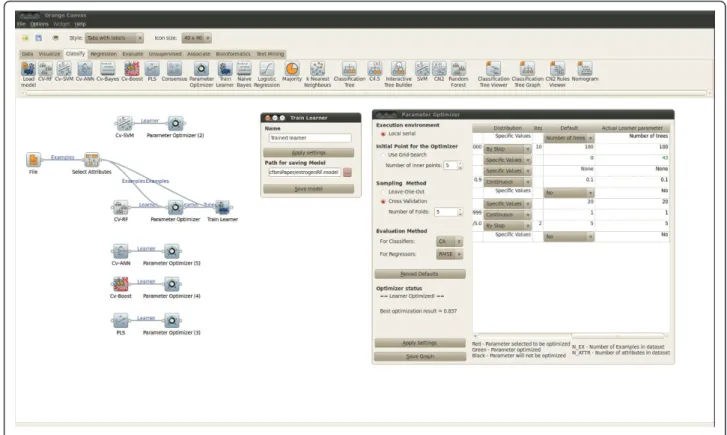Open the Style dropdown in toolbar
Screen dimensions: 727x435
(x=114, y=38)
